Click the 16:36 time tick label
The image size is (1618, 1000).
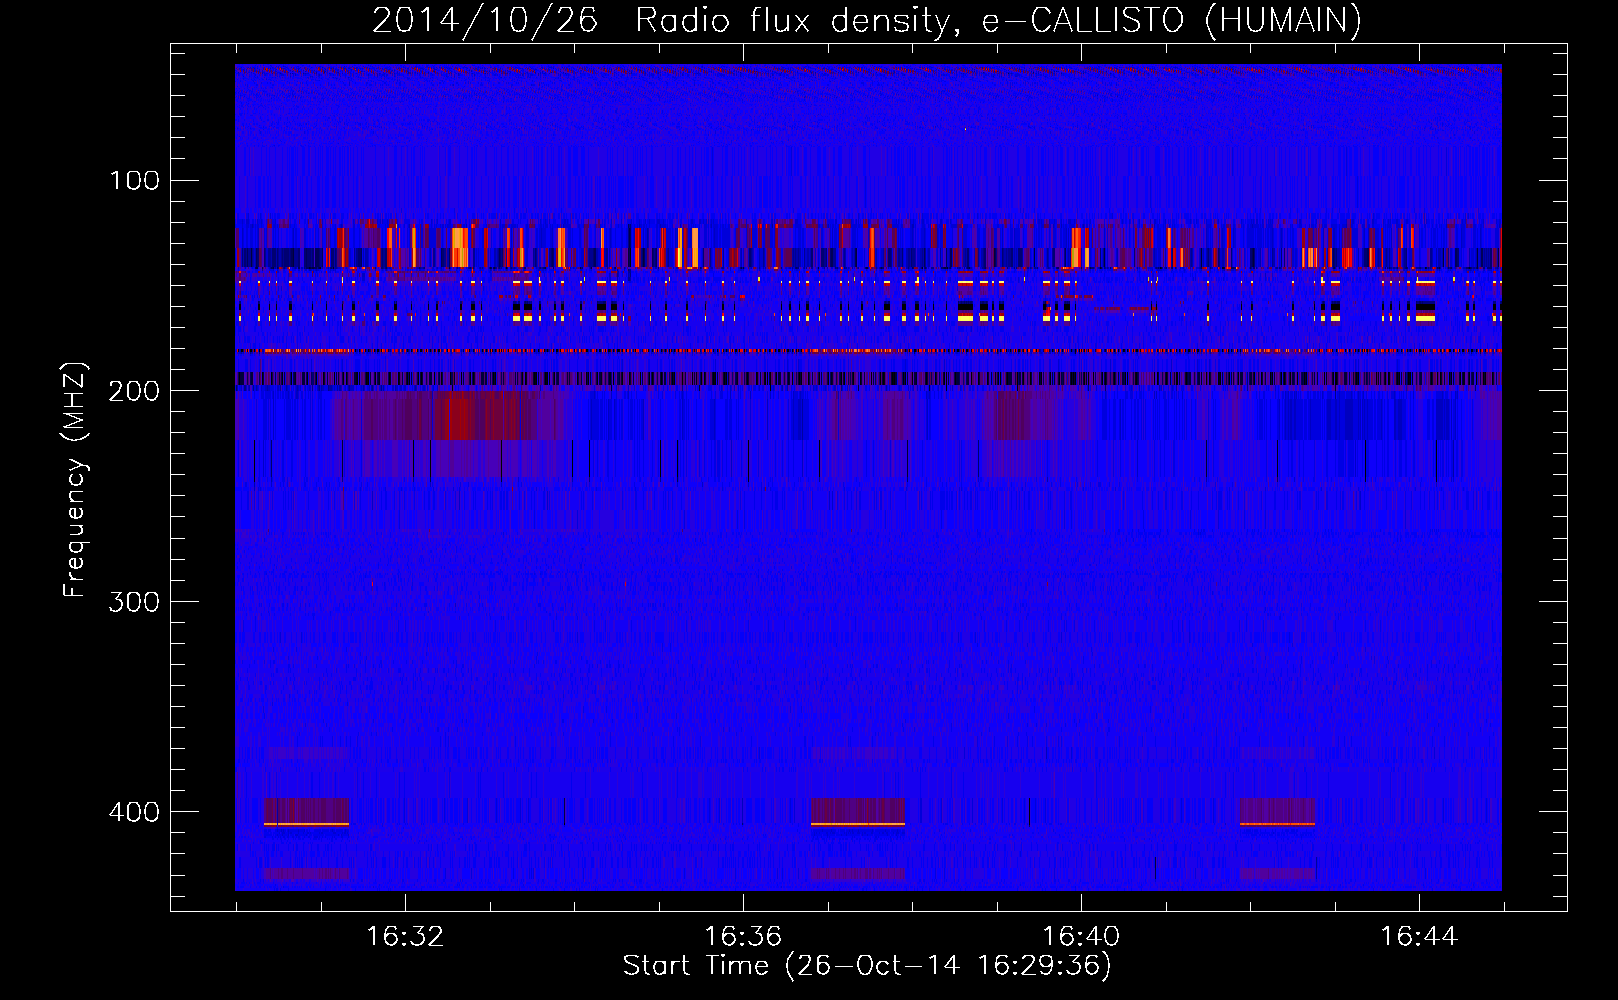point(743,936)
